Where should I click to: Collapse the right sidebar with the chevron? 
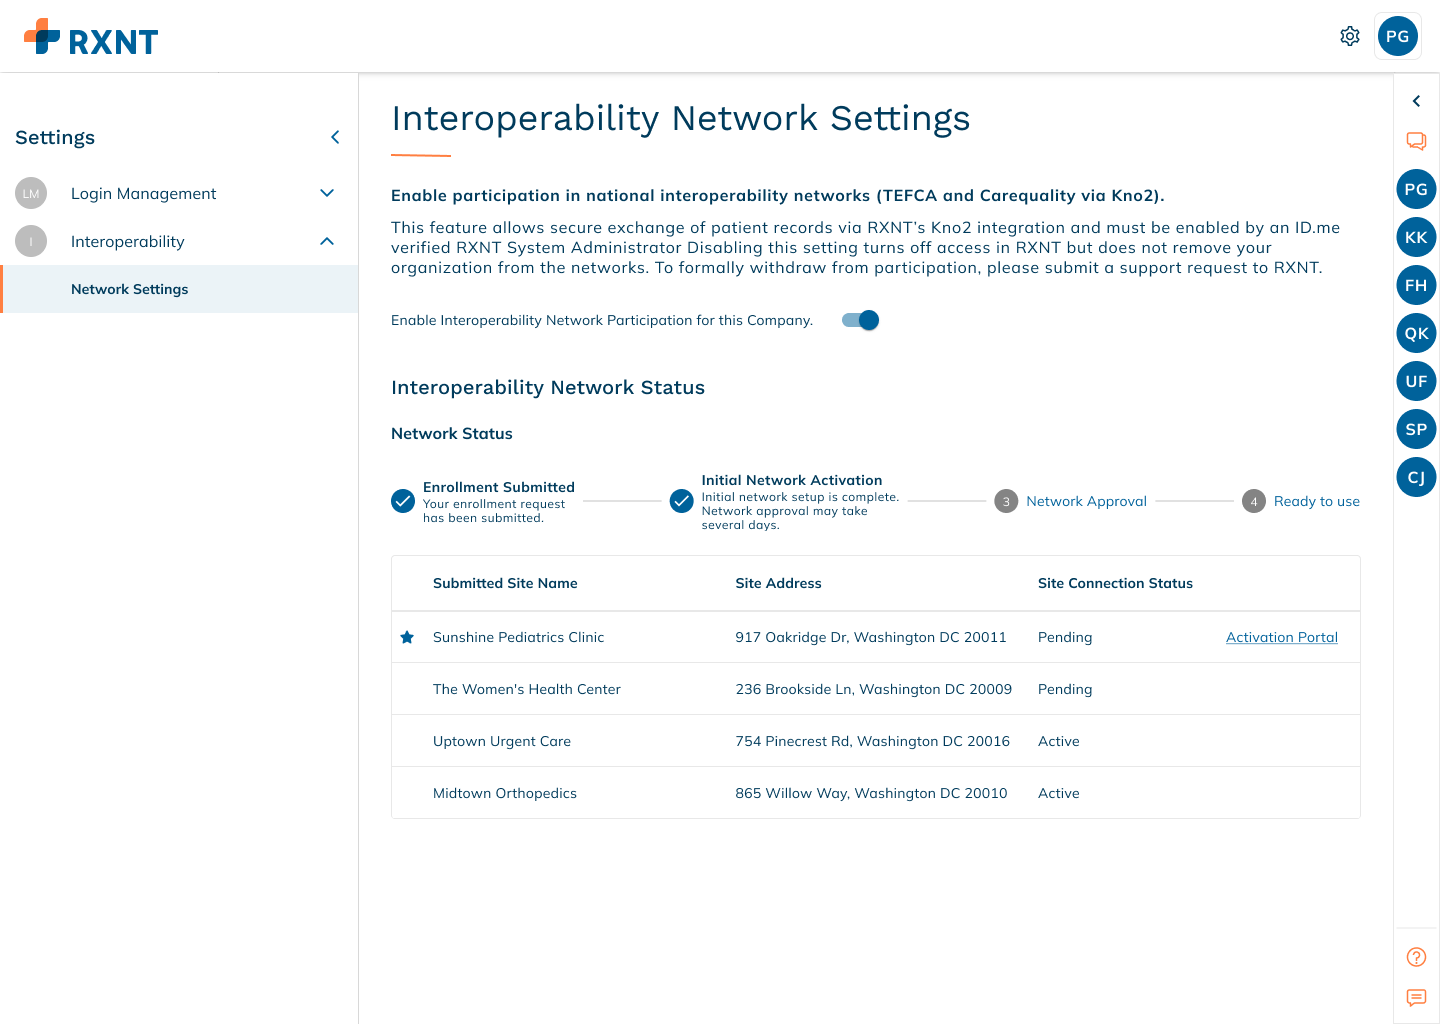[1416, 101]
